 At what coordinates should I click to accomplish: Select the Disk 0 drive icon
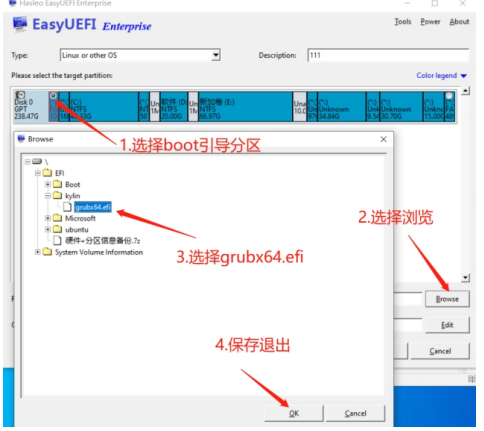pos(20,95)
